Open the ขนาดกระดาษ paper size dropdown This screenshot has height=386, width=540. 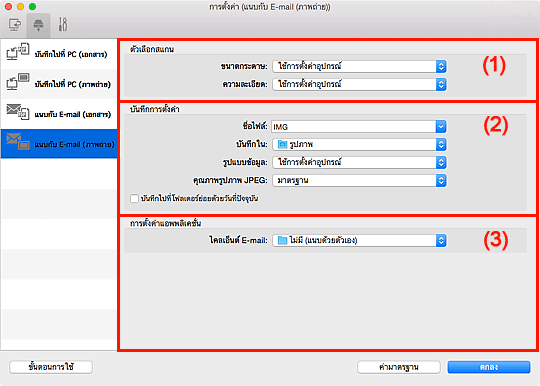pyautogui.click(x=359, y=66)
